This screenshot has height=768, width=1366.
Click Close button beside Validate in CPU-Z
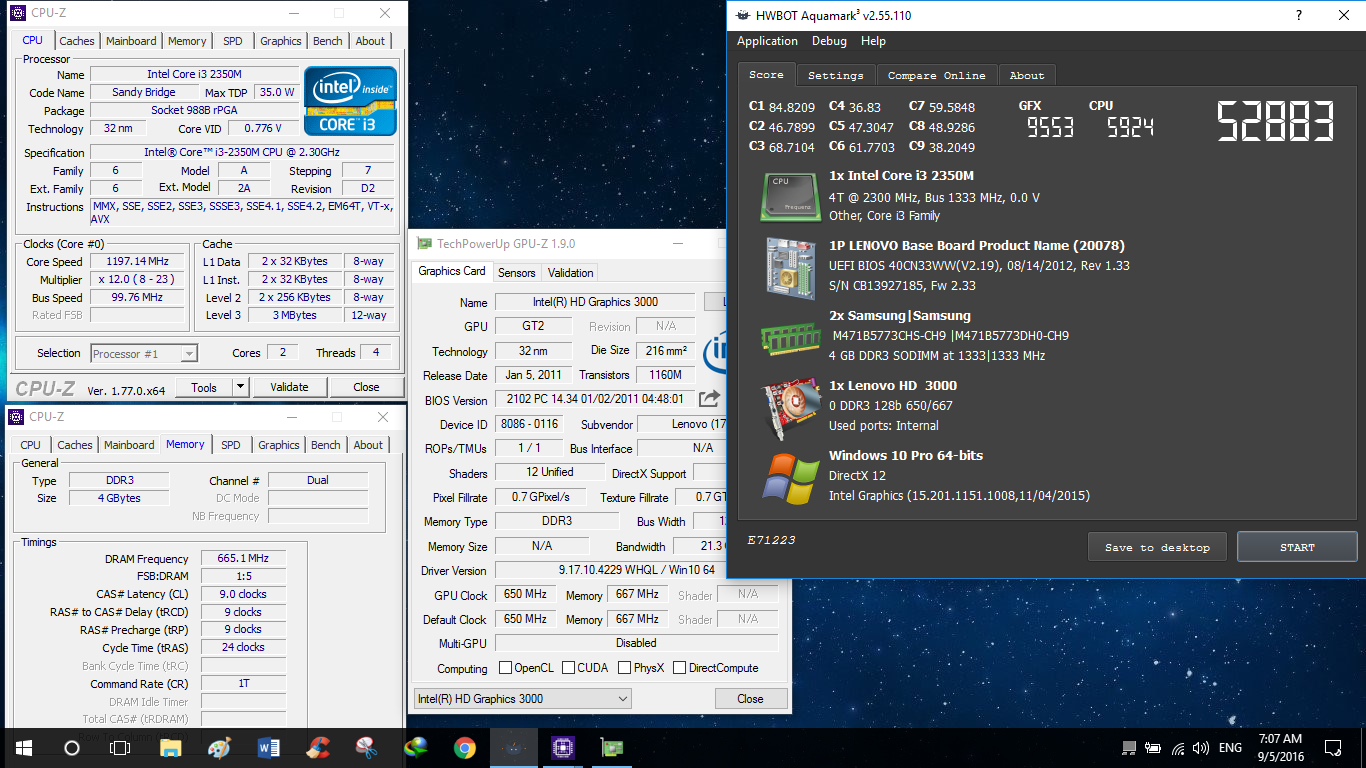[366, 387]
